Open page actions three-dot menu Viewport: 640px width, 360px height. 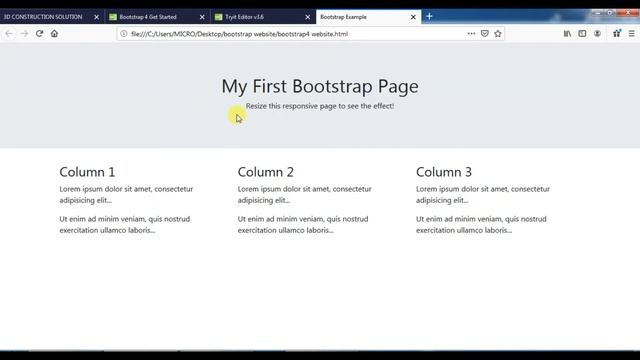pos(471,34)
